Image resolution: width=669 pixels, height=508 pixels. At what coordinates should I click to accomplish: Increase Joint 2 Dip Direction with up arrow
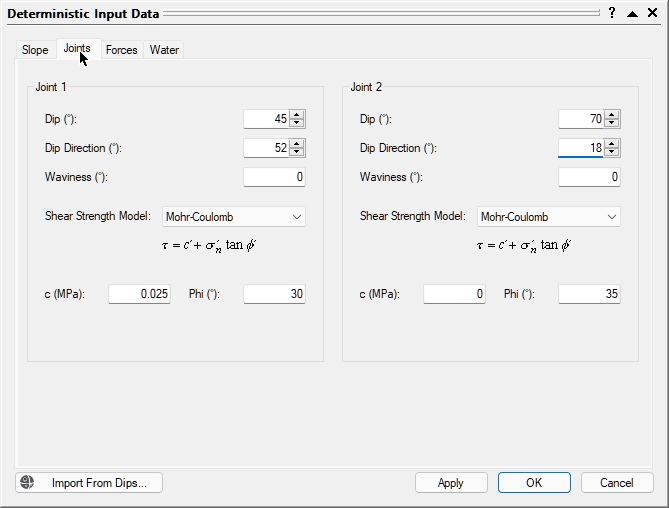[611, 144]
